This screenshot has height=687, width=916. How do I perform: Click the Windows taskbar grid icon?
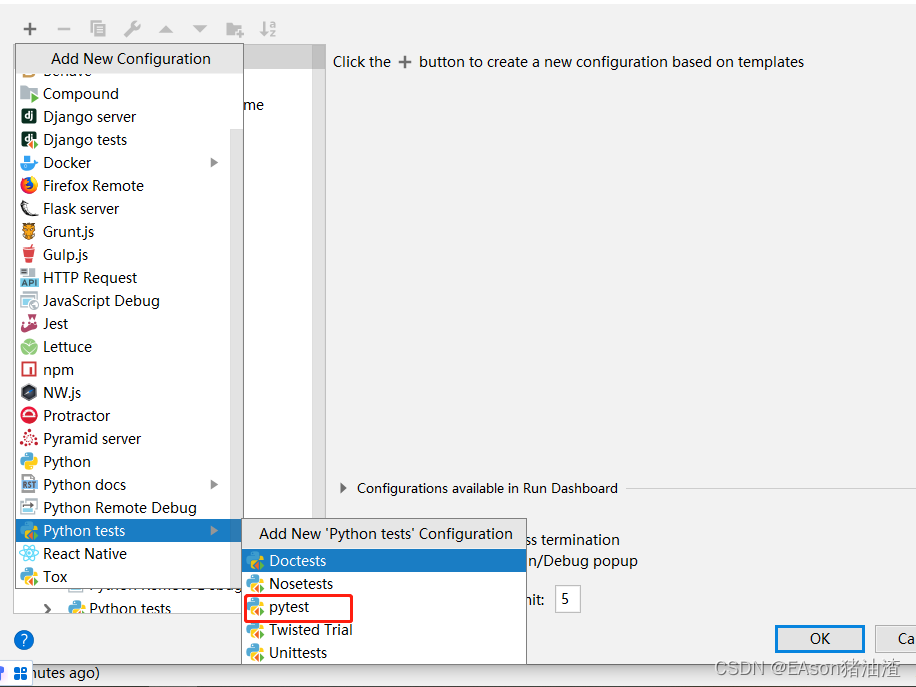[20, 674]
